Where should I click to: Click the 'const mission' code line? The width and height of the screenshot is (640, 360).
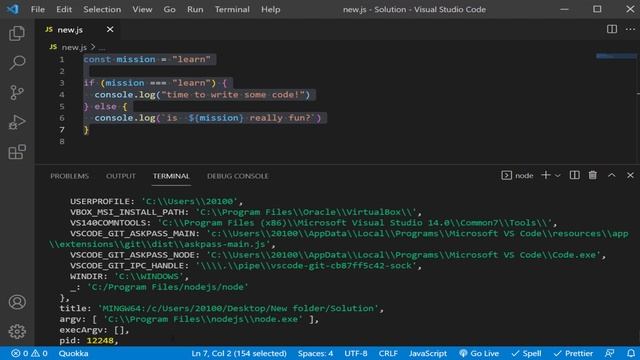tap(147, 60)
